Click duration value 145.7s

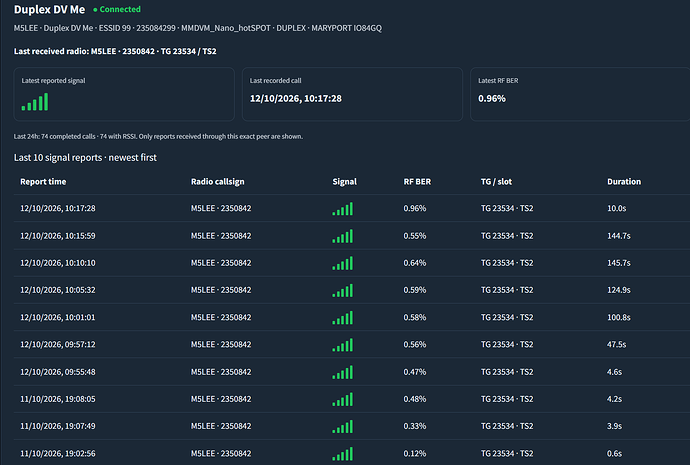click(x=619, y=263)
